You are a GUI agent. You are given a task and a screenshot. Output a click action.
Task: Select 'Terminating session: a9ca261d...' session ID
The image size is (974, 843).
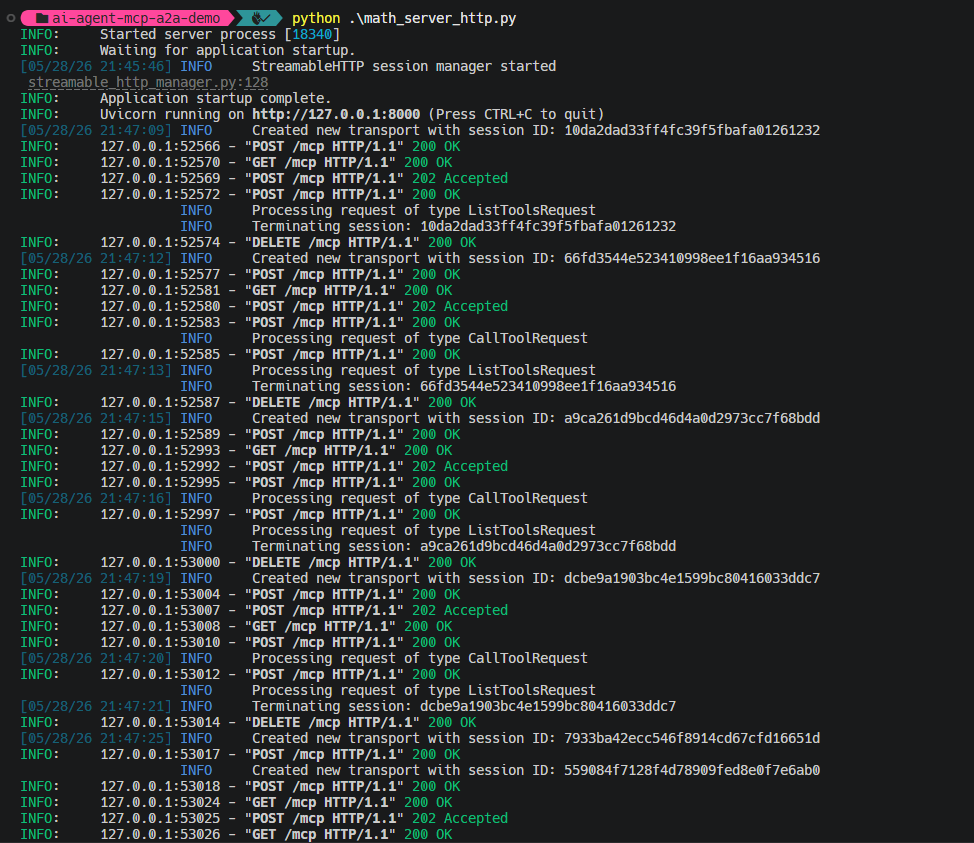(x=548, y=547)
